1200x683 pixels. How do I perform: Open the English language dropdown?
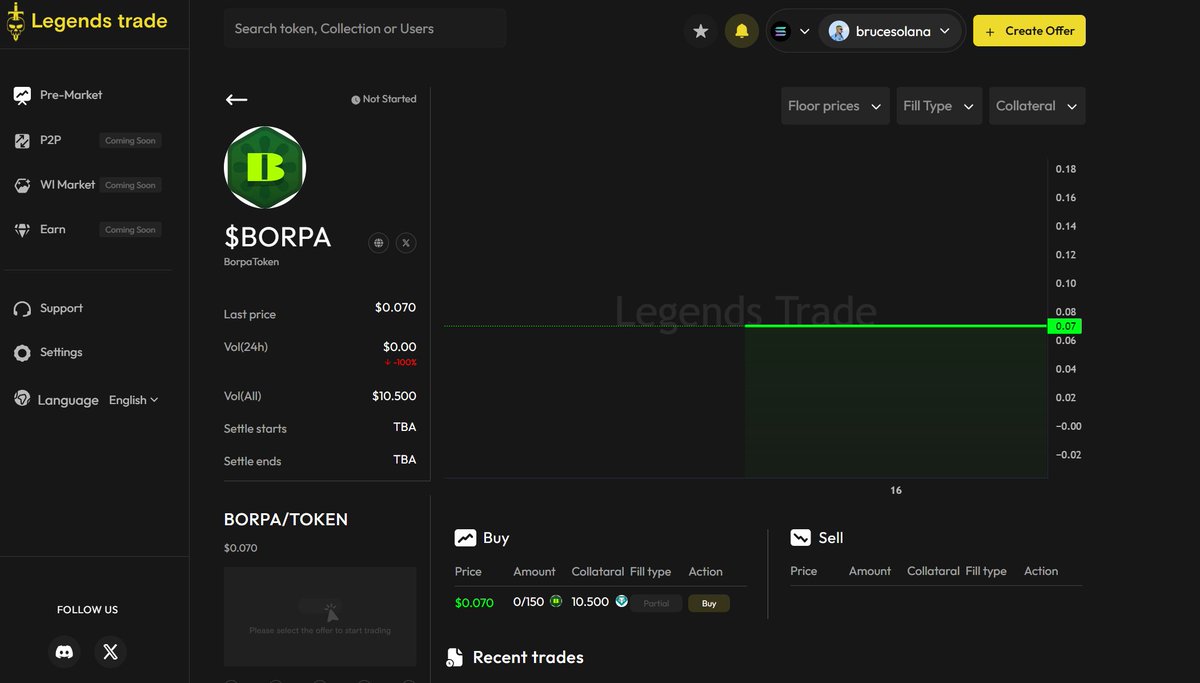click(134, 400)
